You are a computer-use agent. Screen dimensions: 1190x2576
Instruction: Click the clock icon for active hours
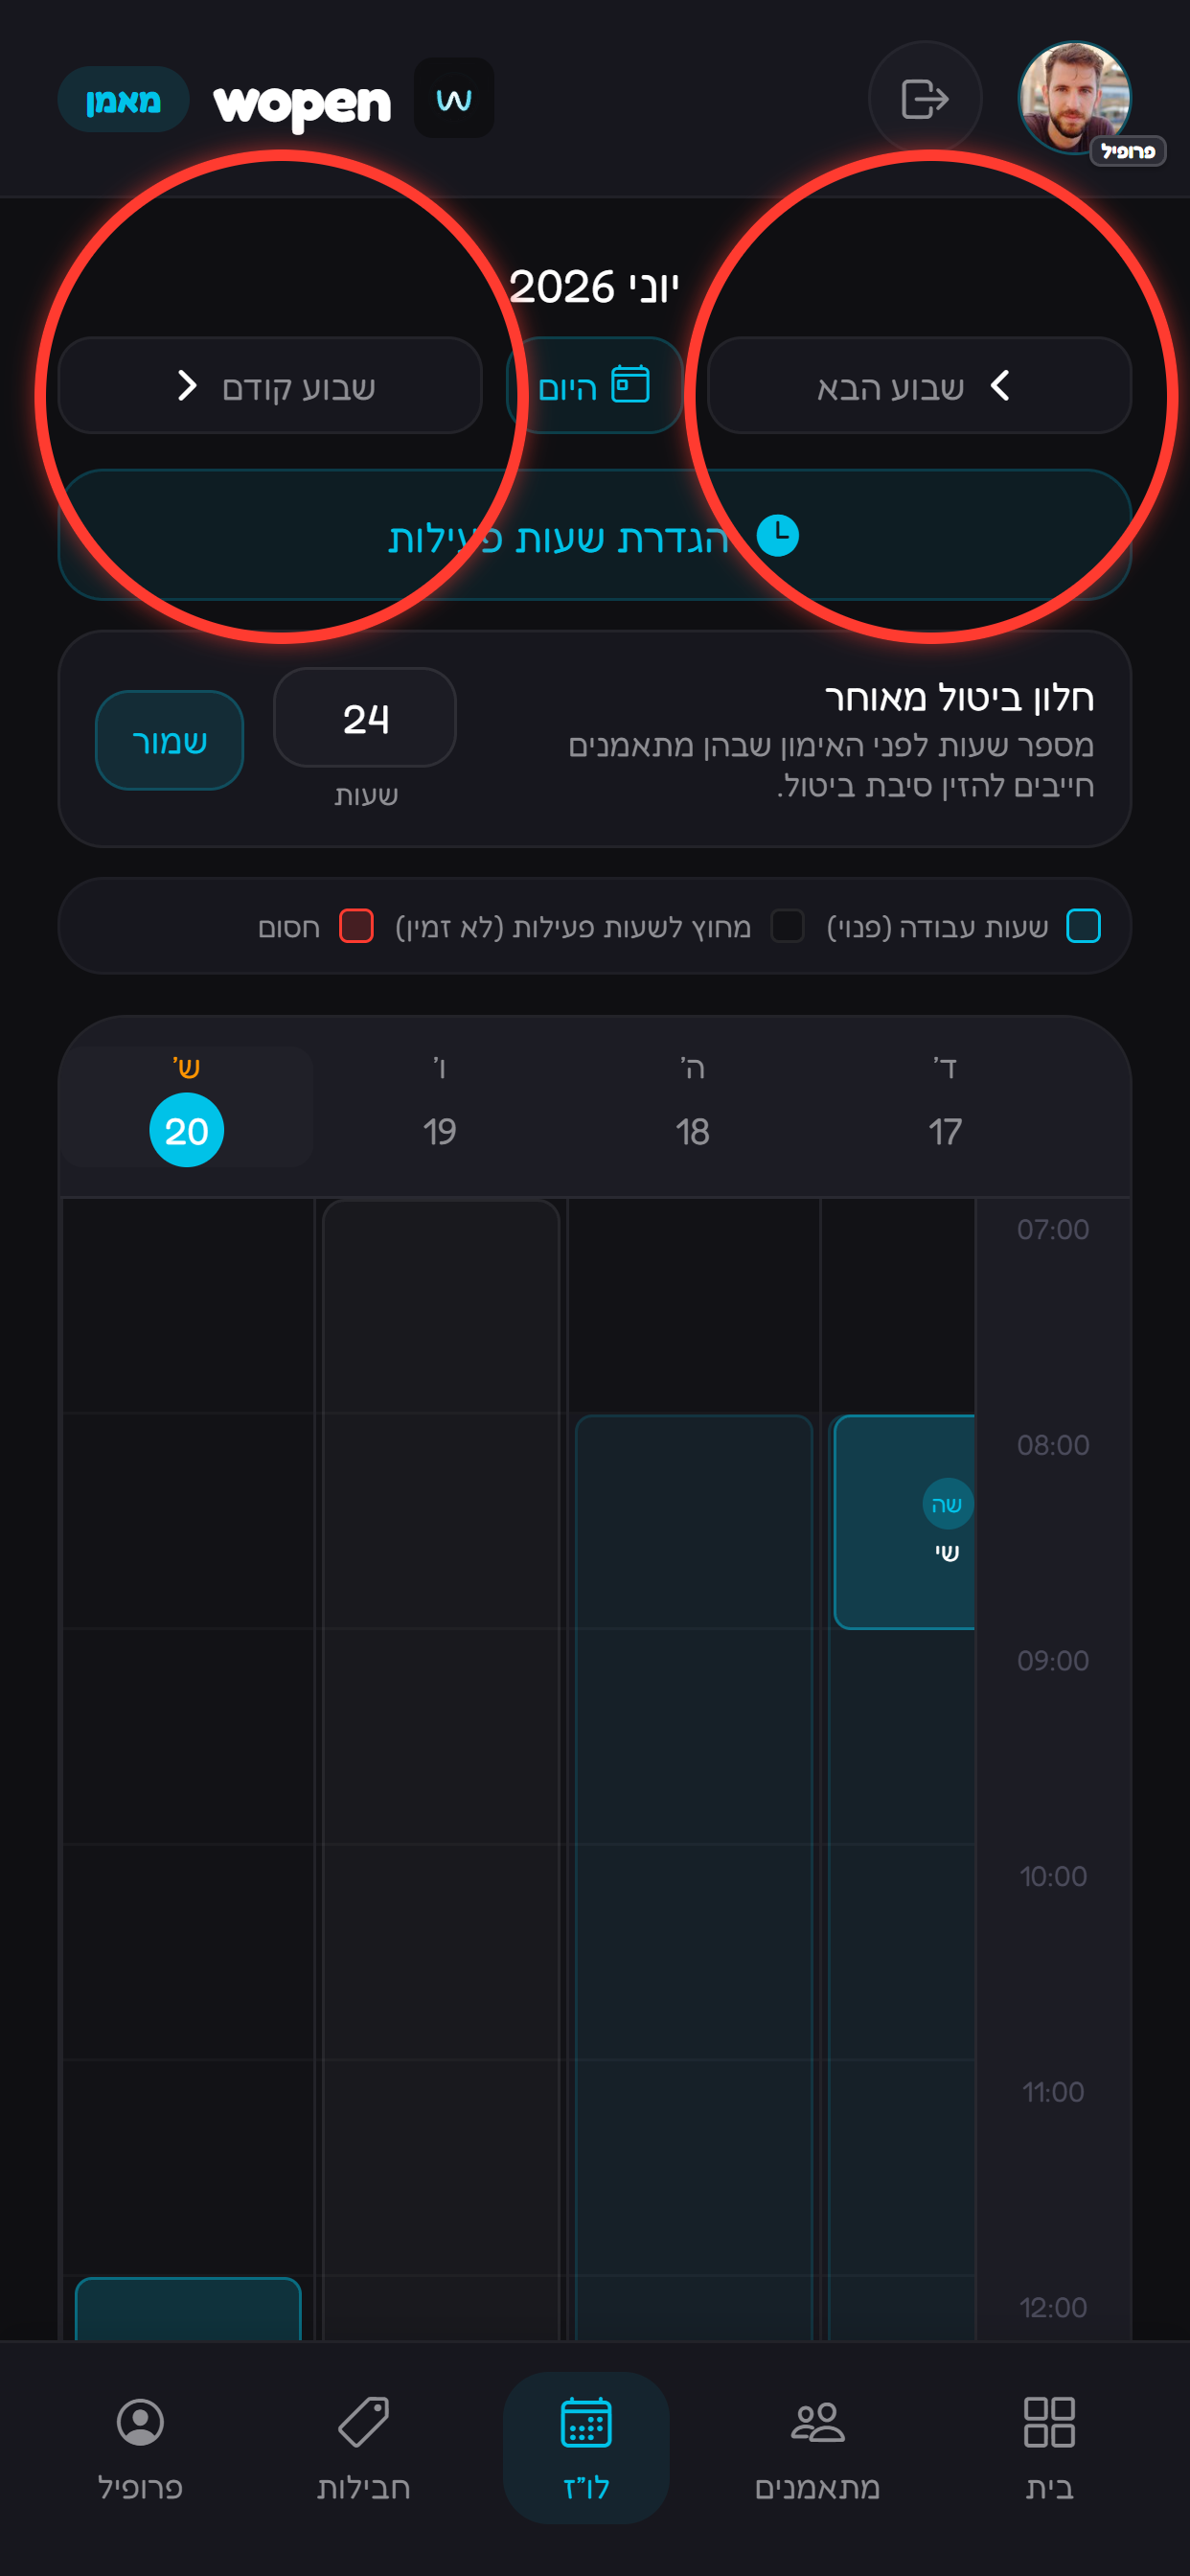[778, 536]
